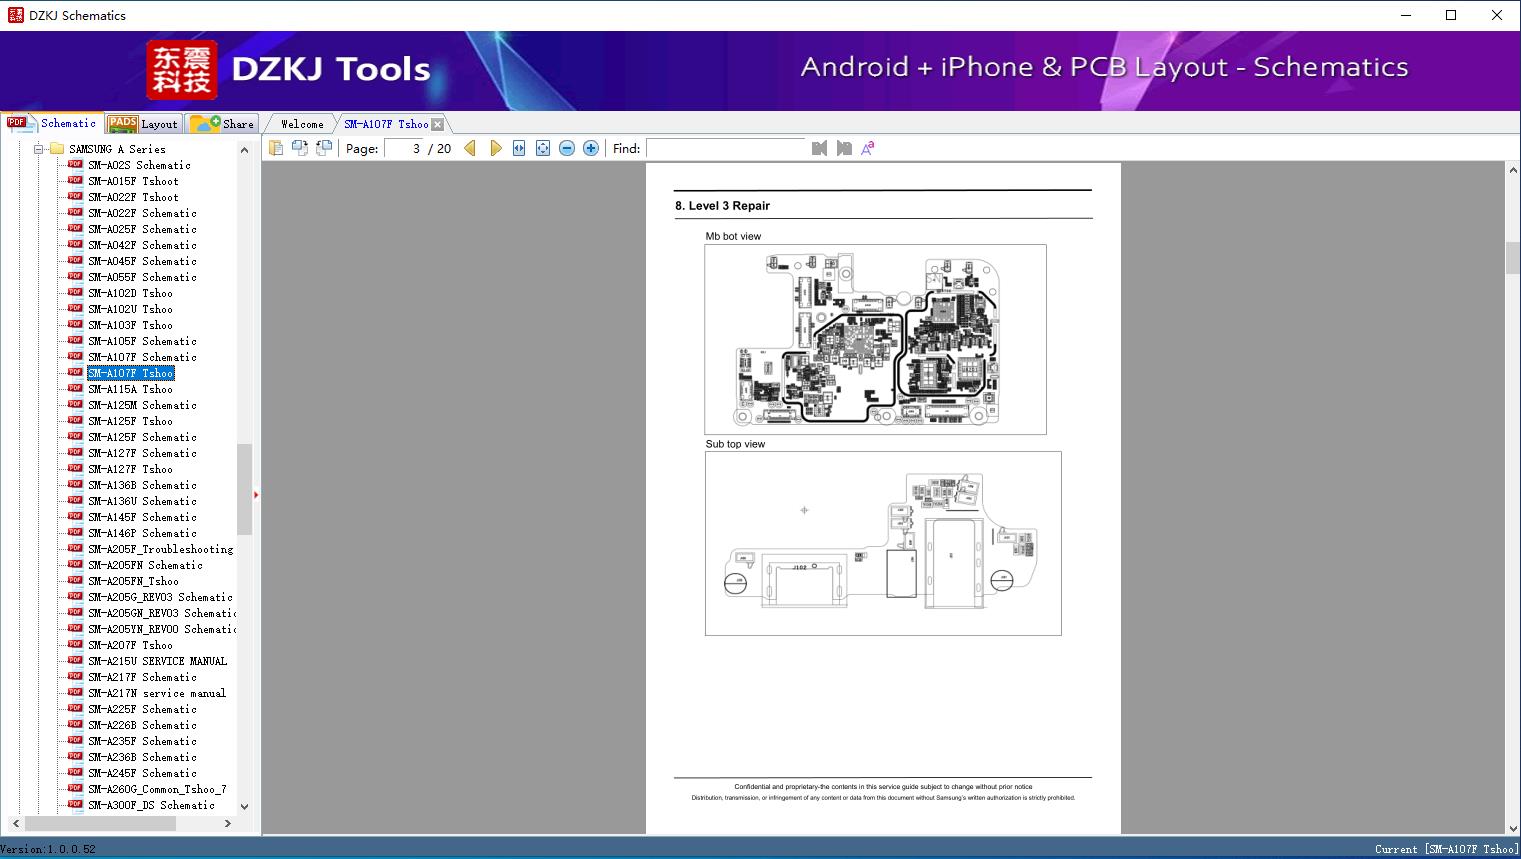
Task: Click PDF icon beside SM-A236B Schematic
Action: pos(75,756)
